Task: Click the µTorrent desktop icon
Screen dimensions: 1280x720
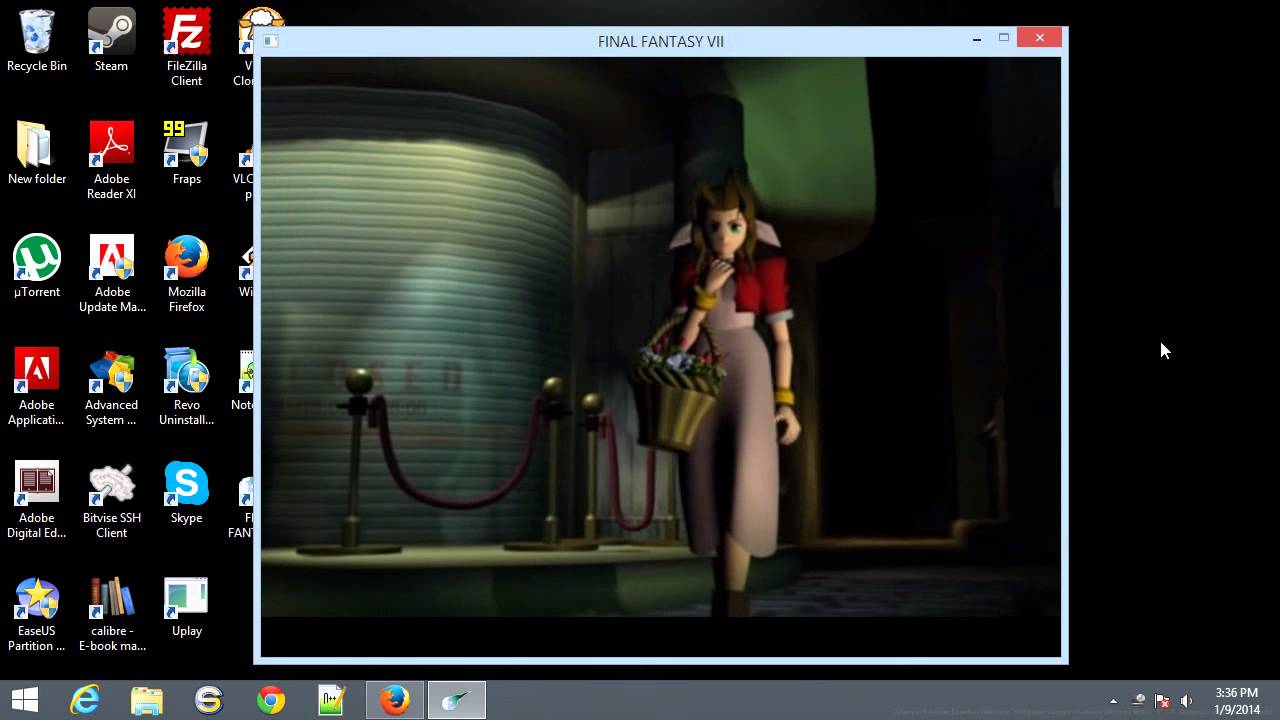Action: tap(37, 267)
